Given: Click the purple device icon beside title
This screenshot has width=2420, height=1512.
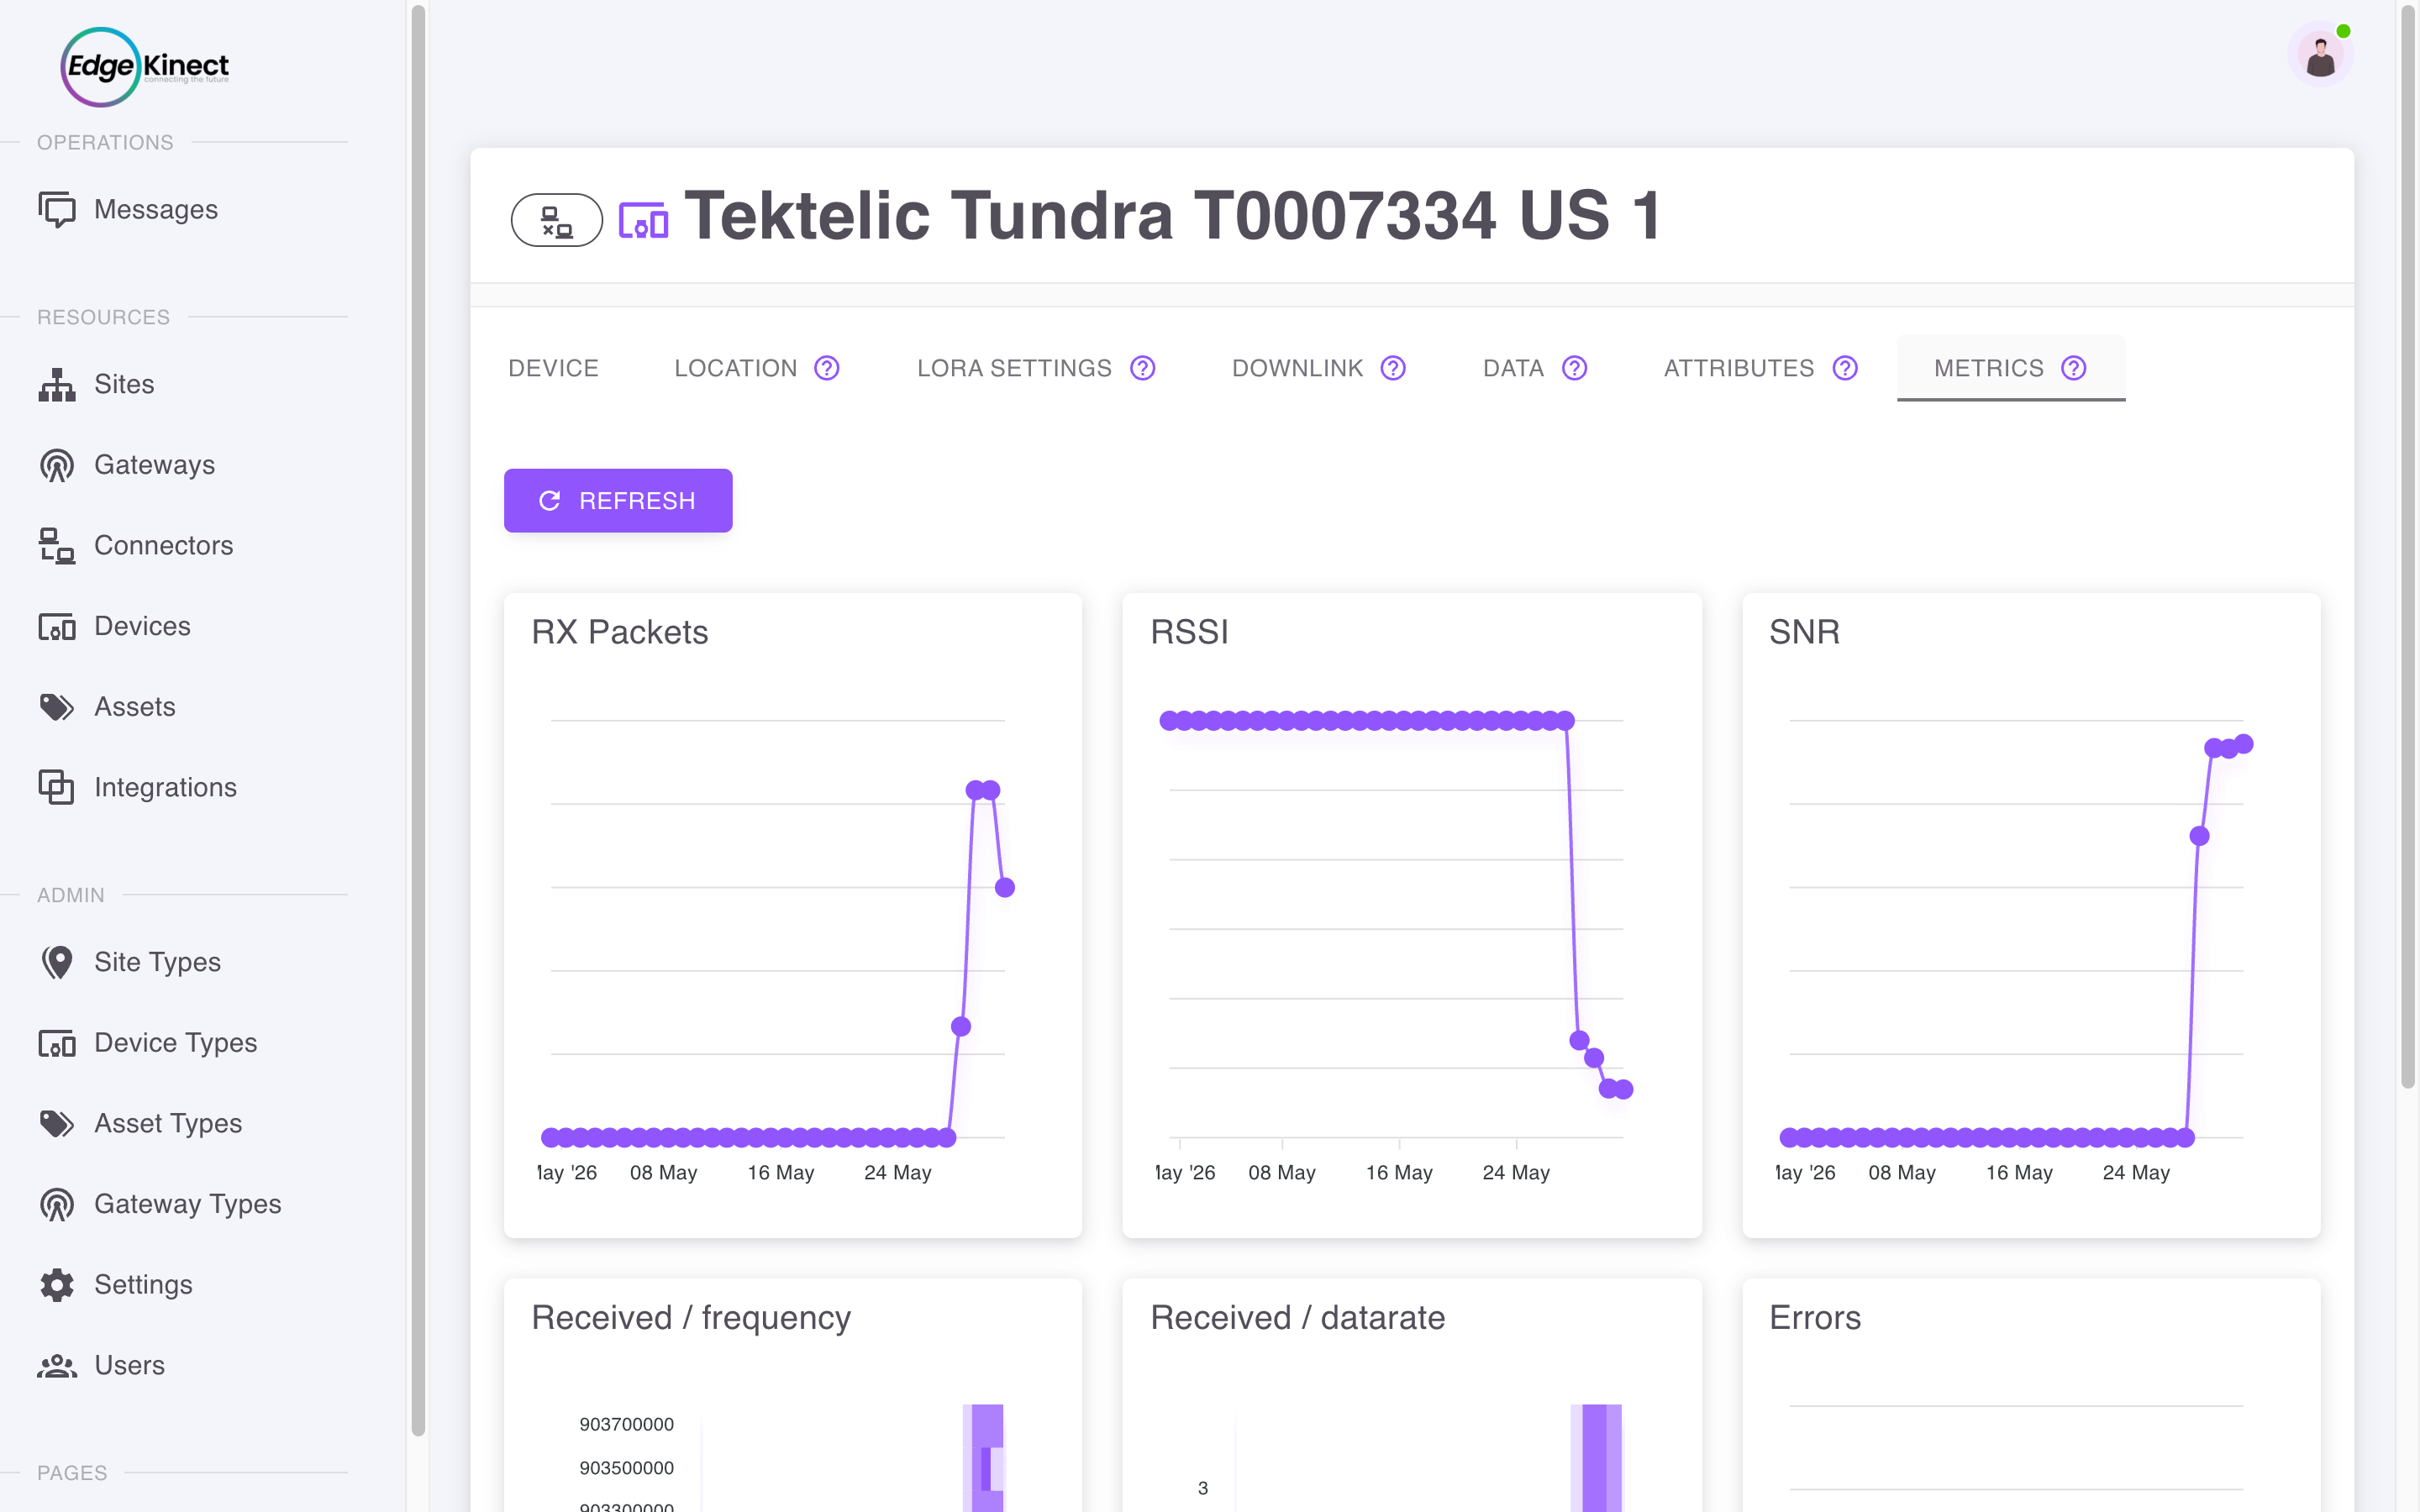Looking at the screenshot, I should (x=644, y=220).
